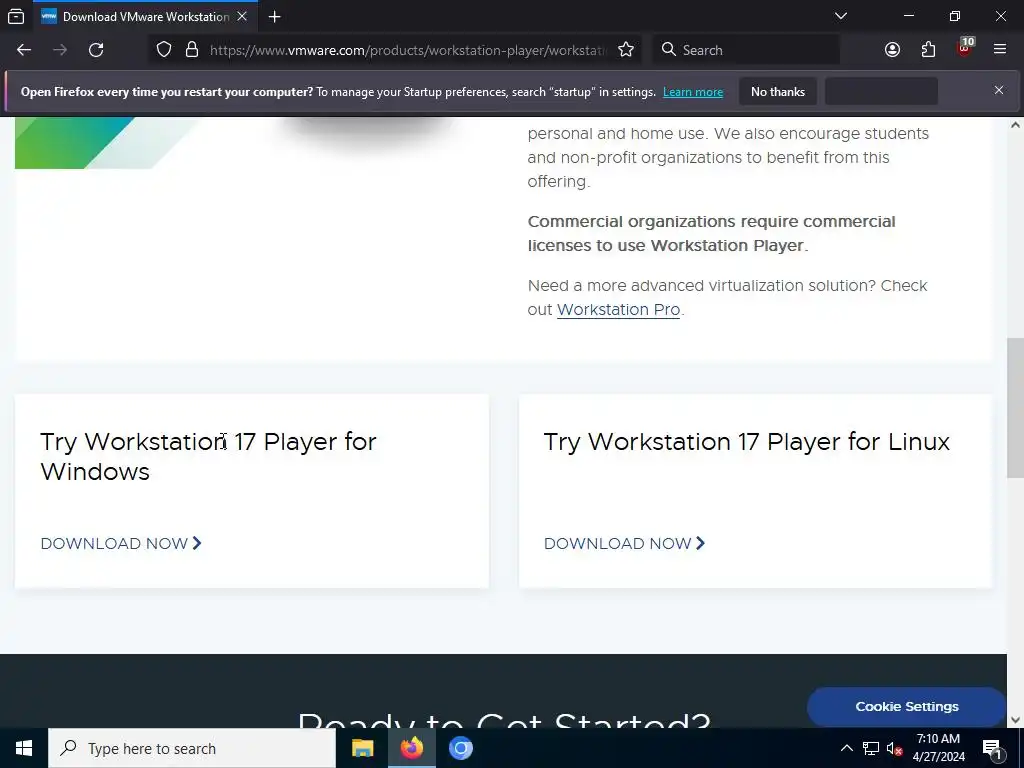Bookmark this page with the star icon
Viewport: 1024px width, 768px height.
[626, 50]
